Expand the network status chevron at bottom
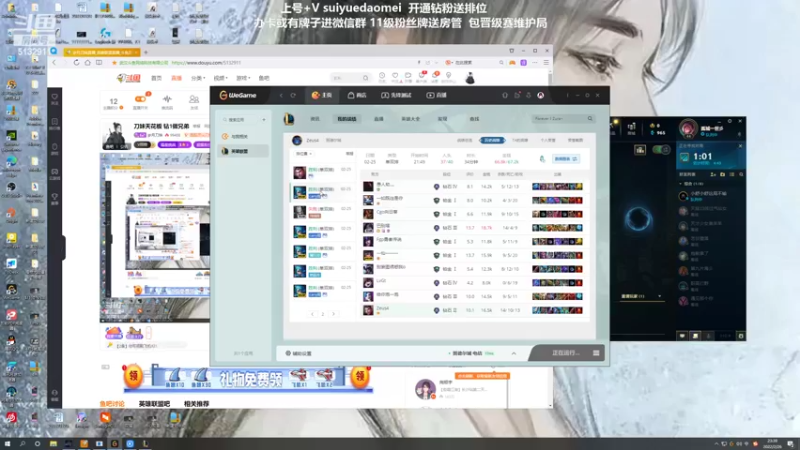The width and height of the screenshot is (800, 450). click(x=514, y=353)
